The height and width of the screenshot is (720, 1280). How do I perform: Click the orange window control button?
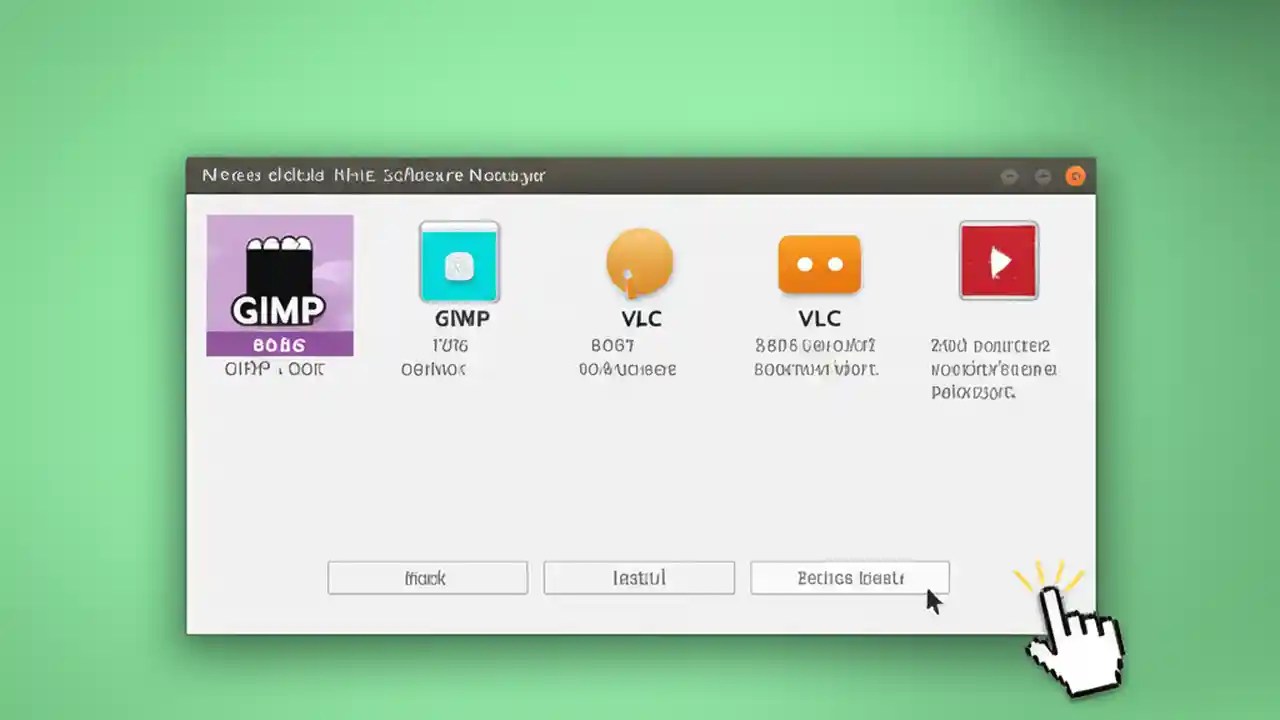pyautogui.click(x=1075, y=176)
